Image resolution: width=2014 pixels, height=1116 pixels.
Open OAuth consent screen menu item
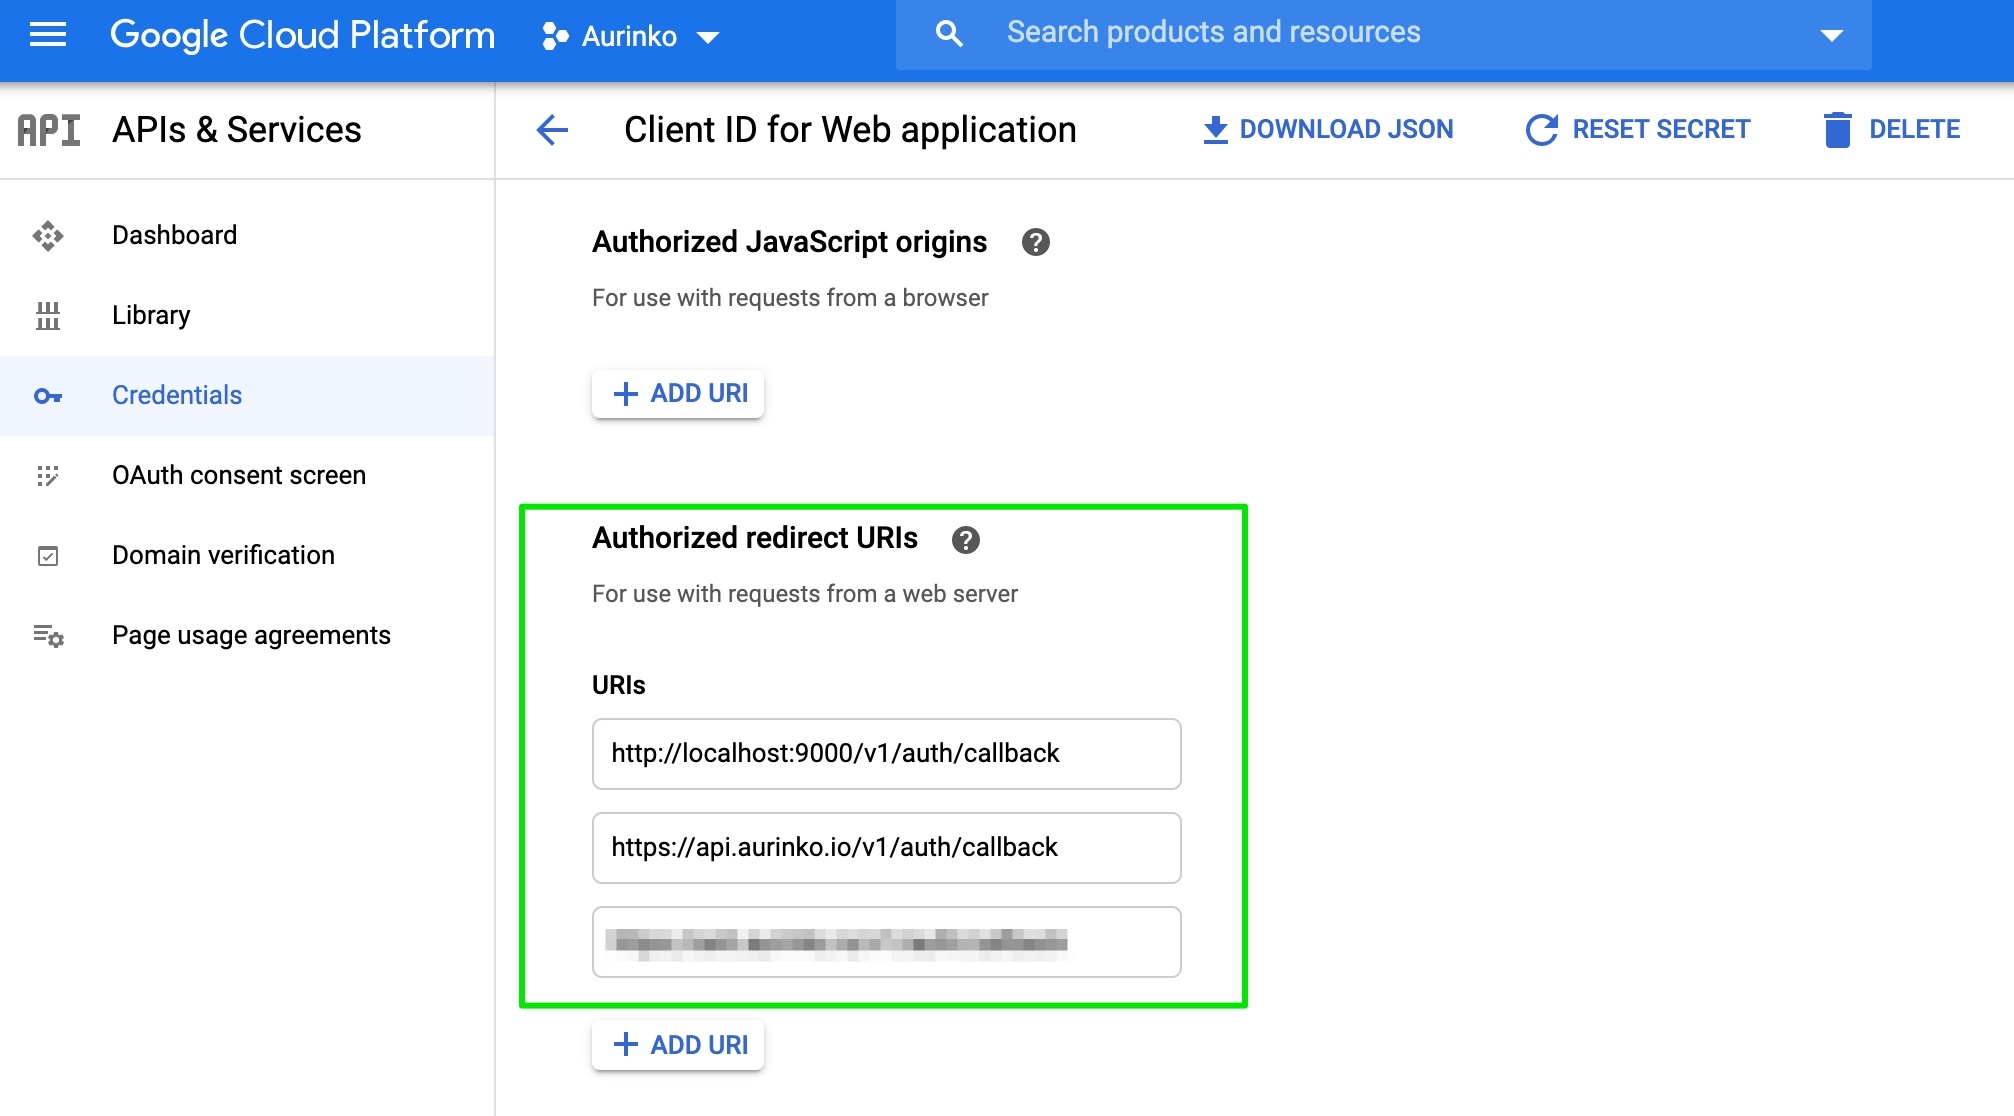(239, 476)
